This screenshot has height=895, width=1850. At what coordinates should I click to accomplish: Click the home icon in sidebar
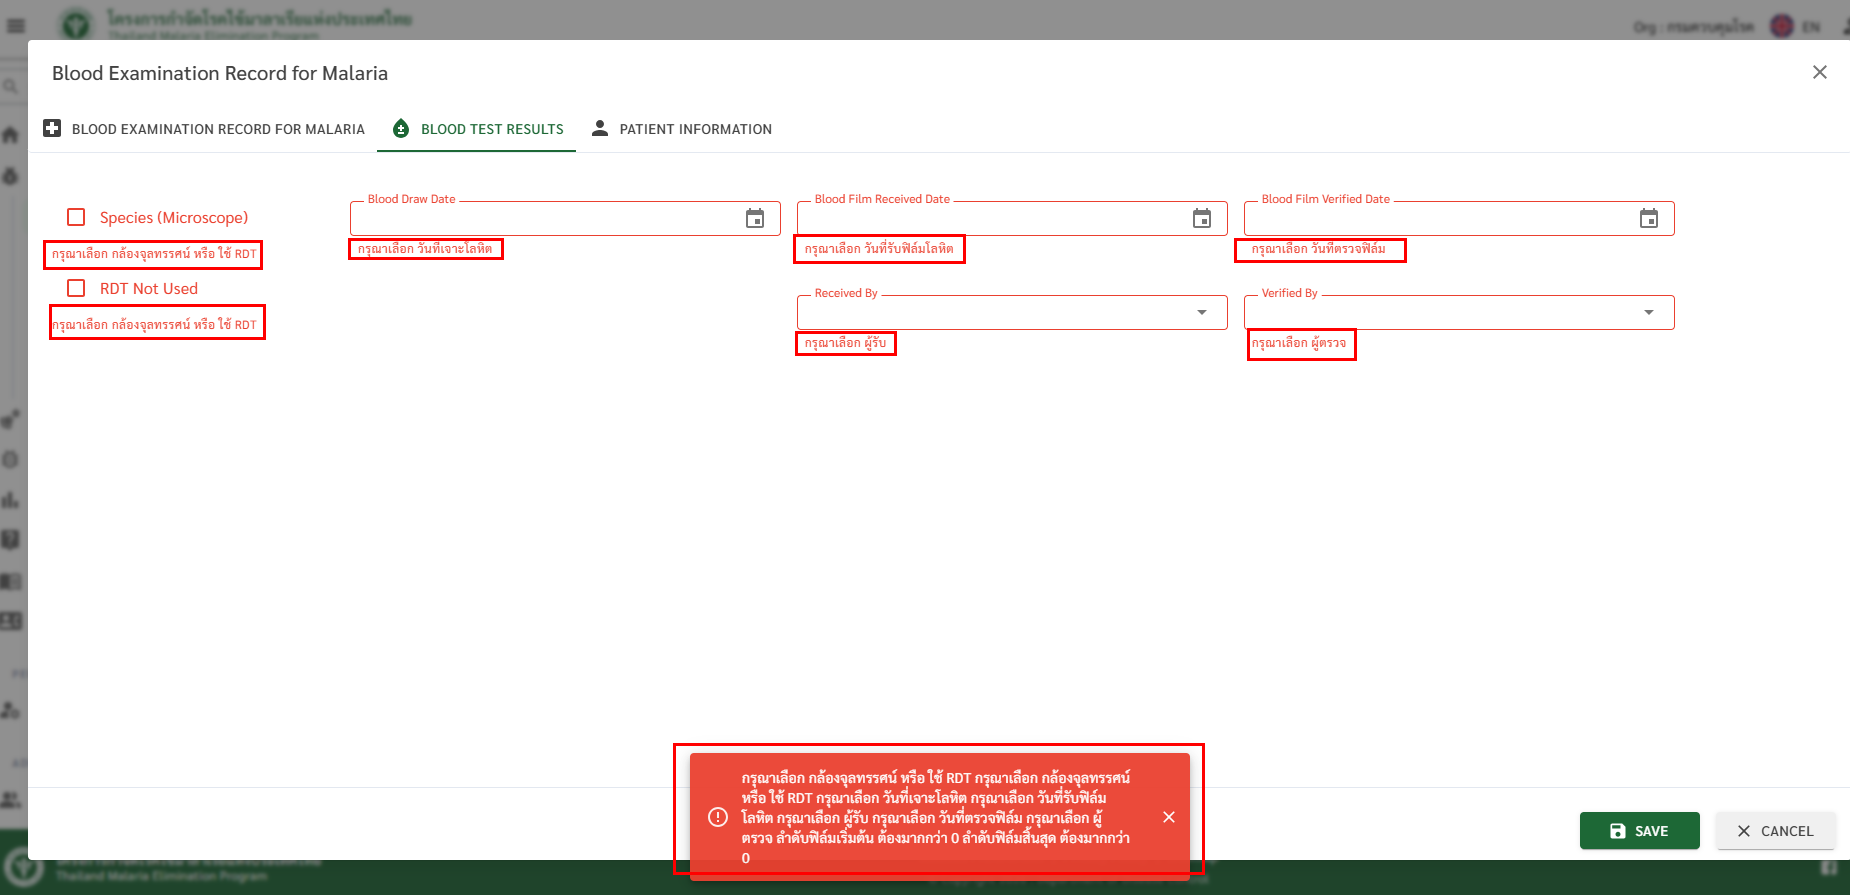point(11,135)
